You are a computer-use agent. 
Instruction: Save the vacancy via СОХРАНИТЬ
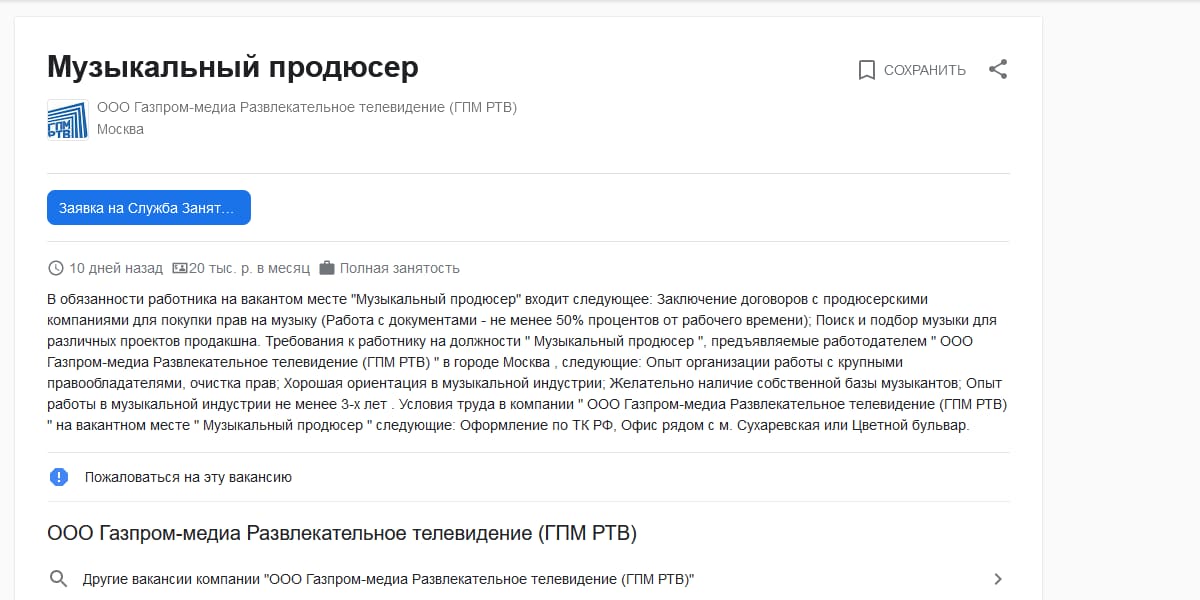924,70
